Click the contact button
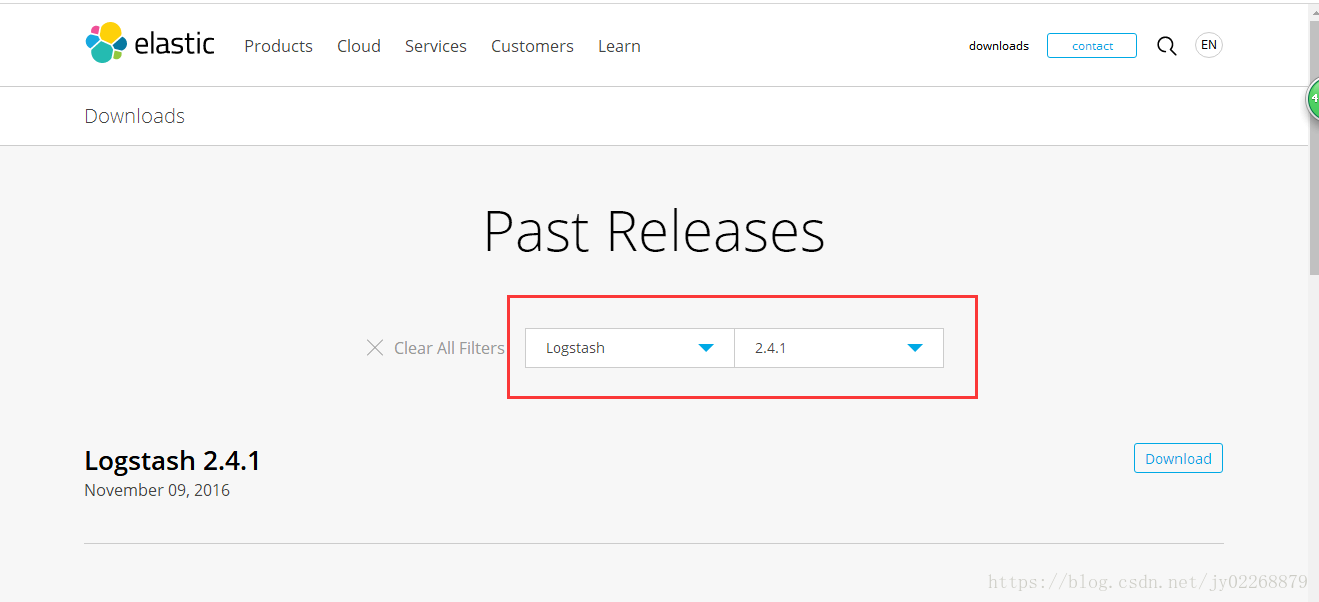 pos(1092,46)
